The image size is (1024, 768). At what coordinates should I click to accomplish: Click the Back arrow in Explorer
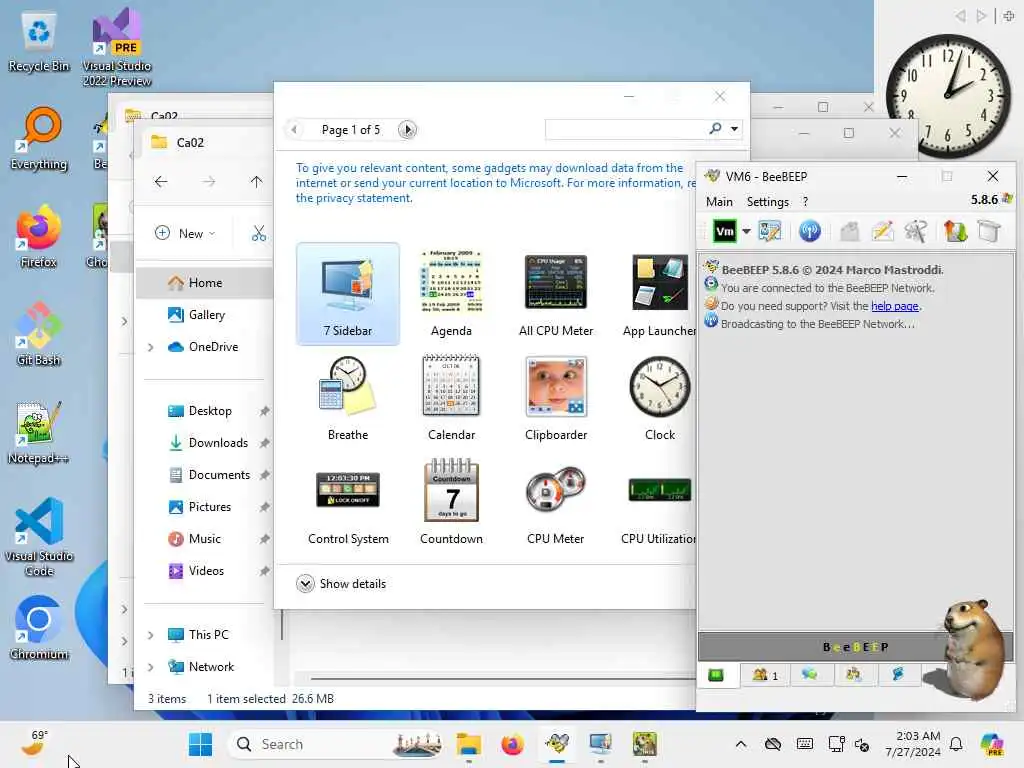[161, 182]
